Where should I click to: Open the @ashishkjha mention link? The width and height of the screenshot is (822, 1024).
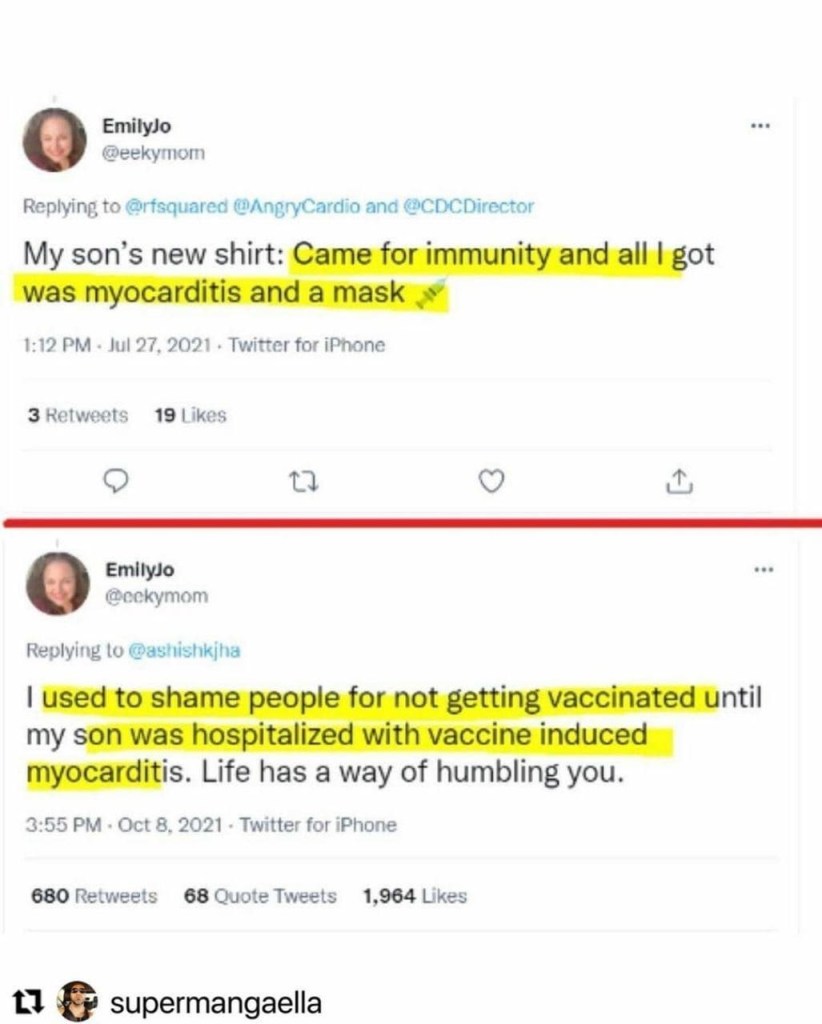[x=185, y=650]
